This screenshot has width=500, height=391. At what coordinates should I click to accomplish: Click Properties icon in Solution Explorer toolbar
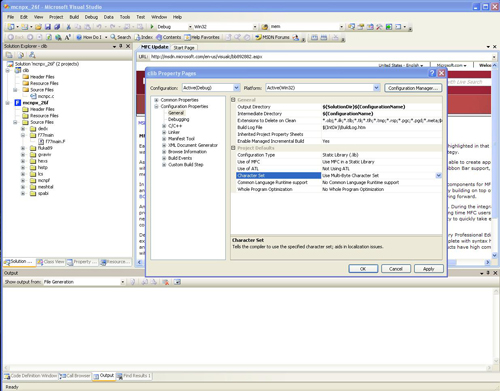pyautogui.click(x=9, y=55)
